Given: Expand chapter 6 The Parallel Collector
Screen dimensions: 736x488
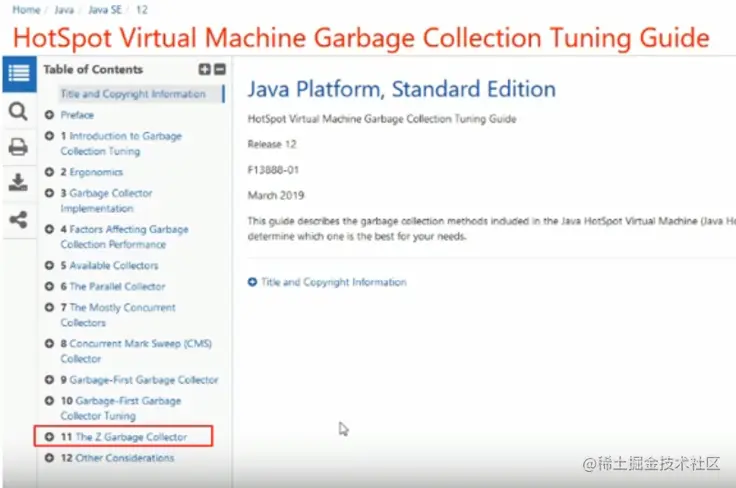Looking at the screenshot, I should pyautogui.click(x=49, y=286).
